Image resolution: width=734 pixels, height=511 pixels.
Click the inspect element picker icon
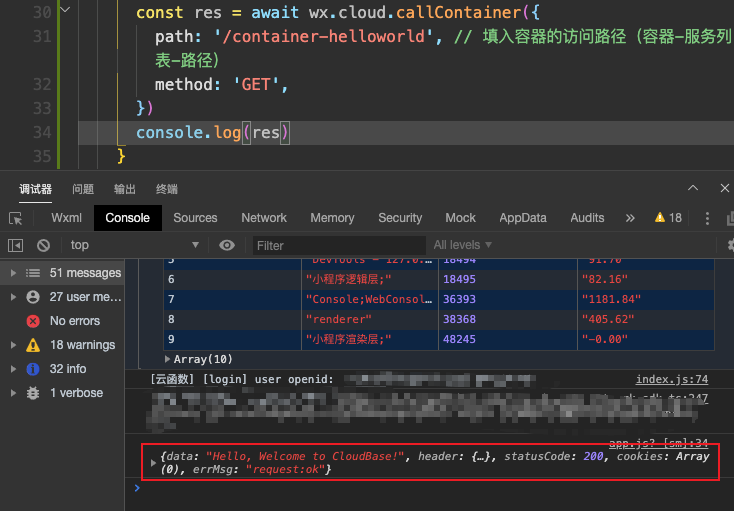click(16, 218)
